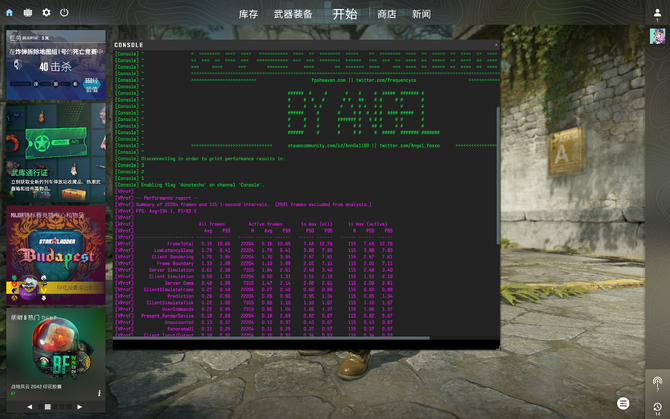Open the recent history clock icon
Viewport: 670px width, 419px height.
pos(657,404)
